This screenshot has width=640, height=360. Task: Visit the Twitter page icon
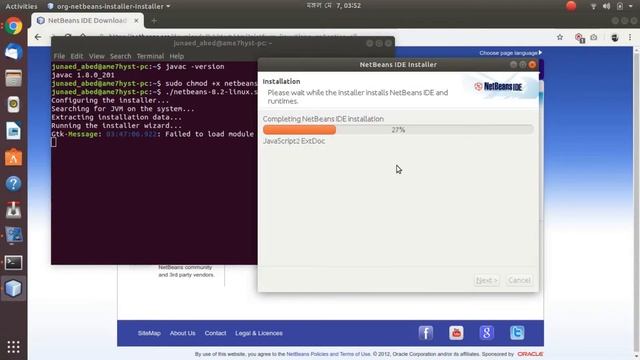(517, 333)
